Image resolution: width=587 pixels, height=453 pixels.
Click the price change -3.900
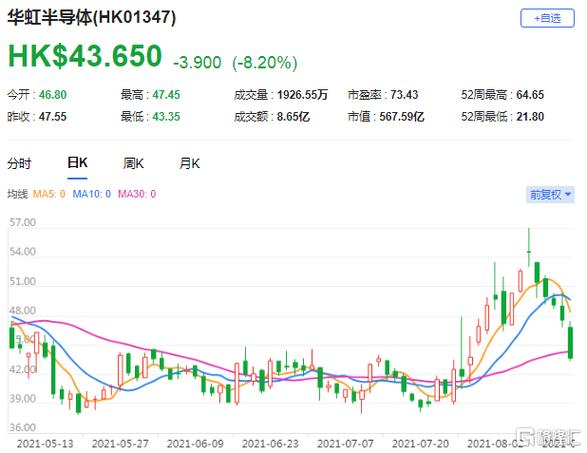tap(197, 62)
